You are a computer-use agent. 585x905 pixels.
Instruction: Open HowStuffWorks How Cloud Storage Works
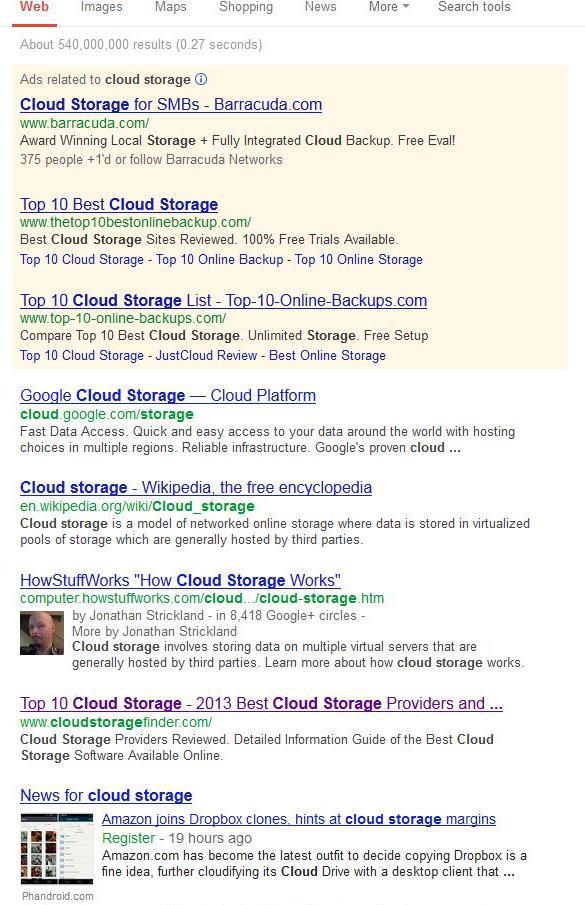point(181,580)
